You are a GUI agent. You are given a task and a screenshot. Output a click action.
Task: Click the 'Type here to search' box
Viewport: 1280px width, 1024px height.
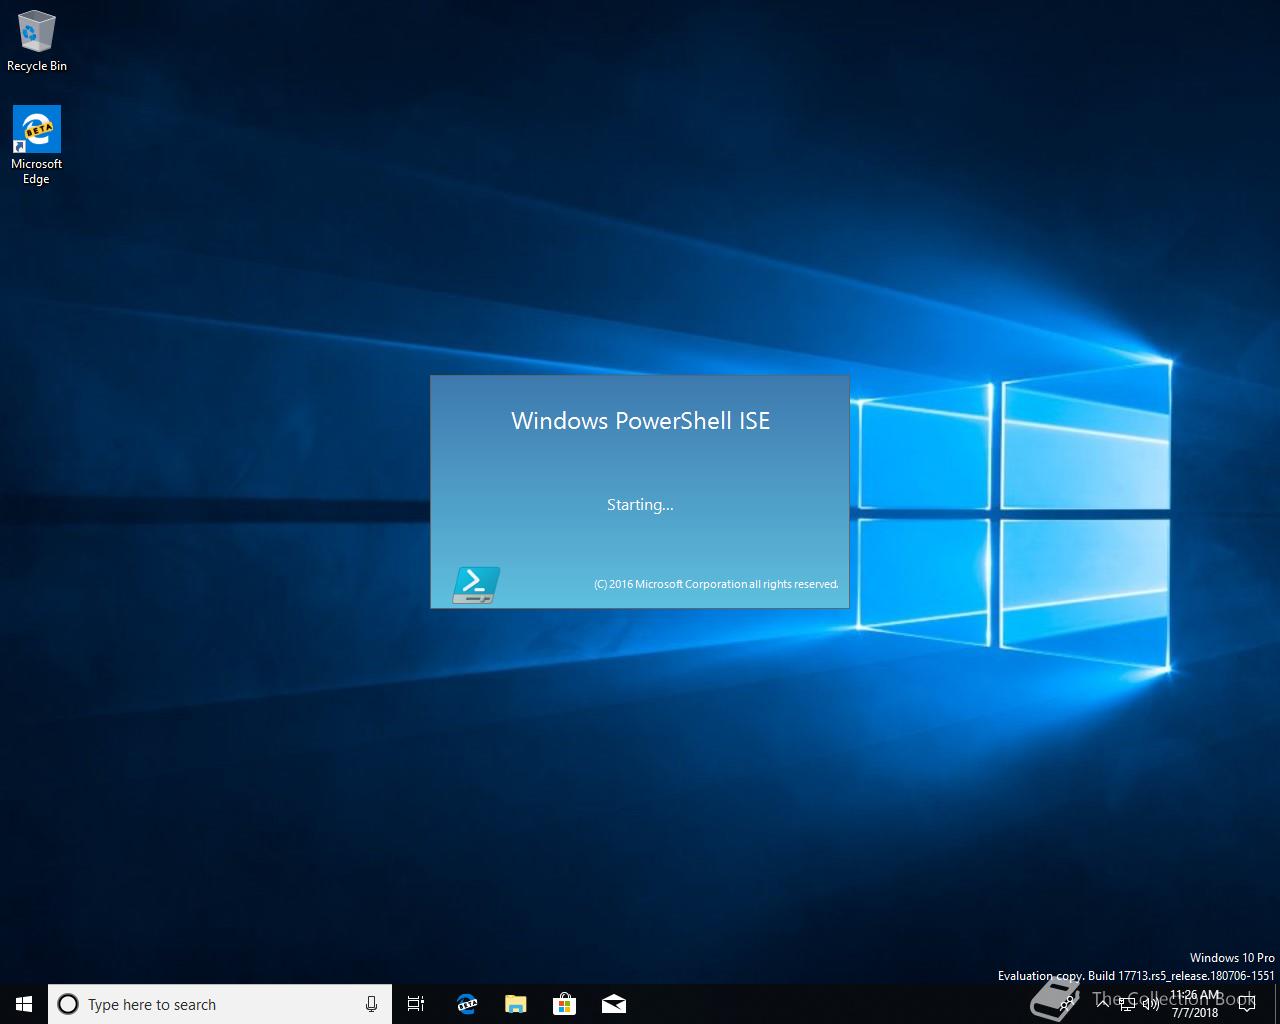(x=220, y=1004)
